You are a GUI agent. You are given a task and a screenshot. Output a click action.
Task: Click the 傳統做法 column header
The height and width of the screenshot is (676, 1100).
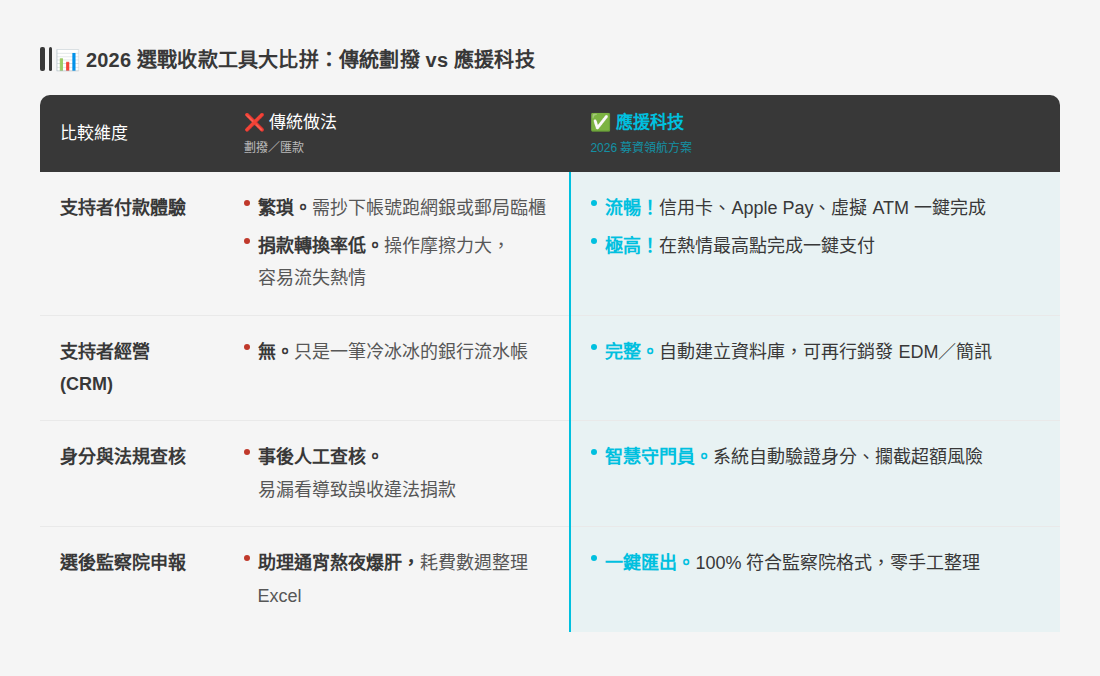click(x=302, y=122)
